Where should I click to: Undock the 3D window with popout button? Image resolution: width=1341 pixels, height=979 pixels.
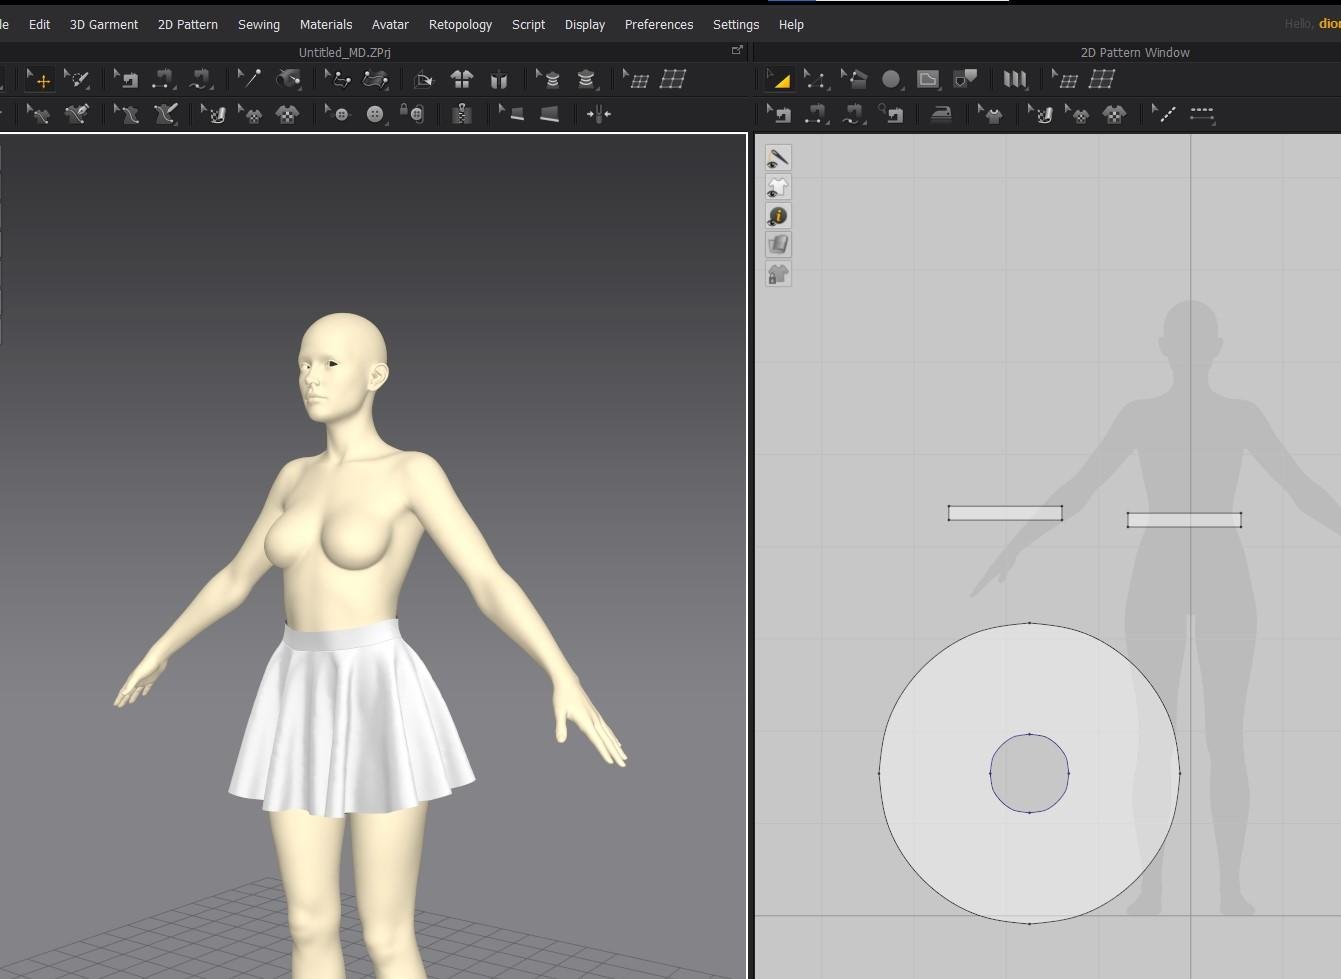737,51
